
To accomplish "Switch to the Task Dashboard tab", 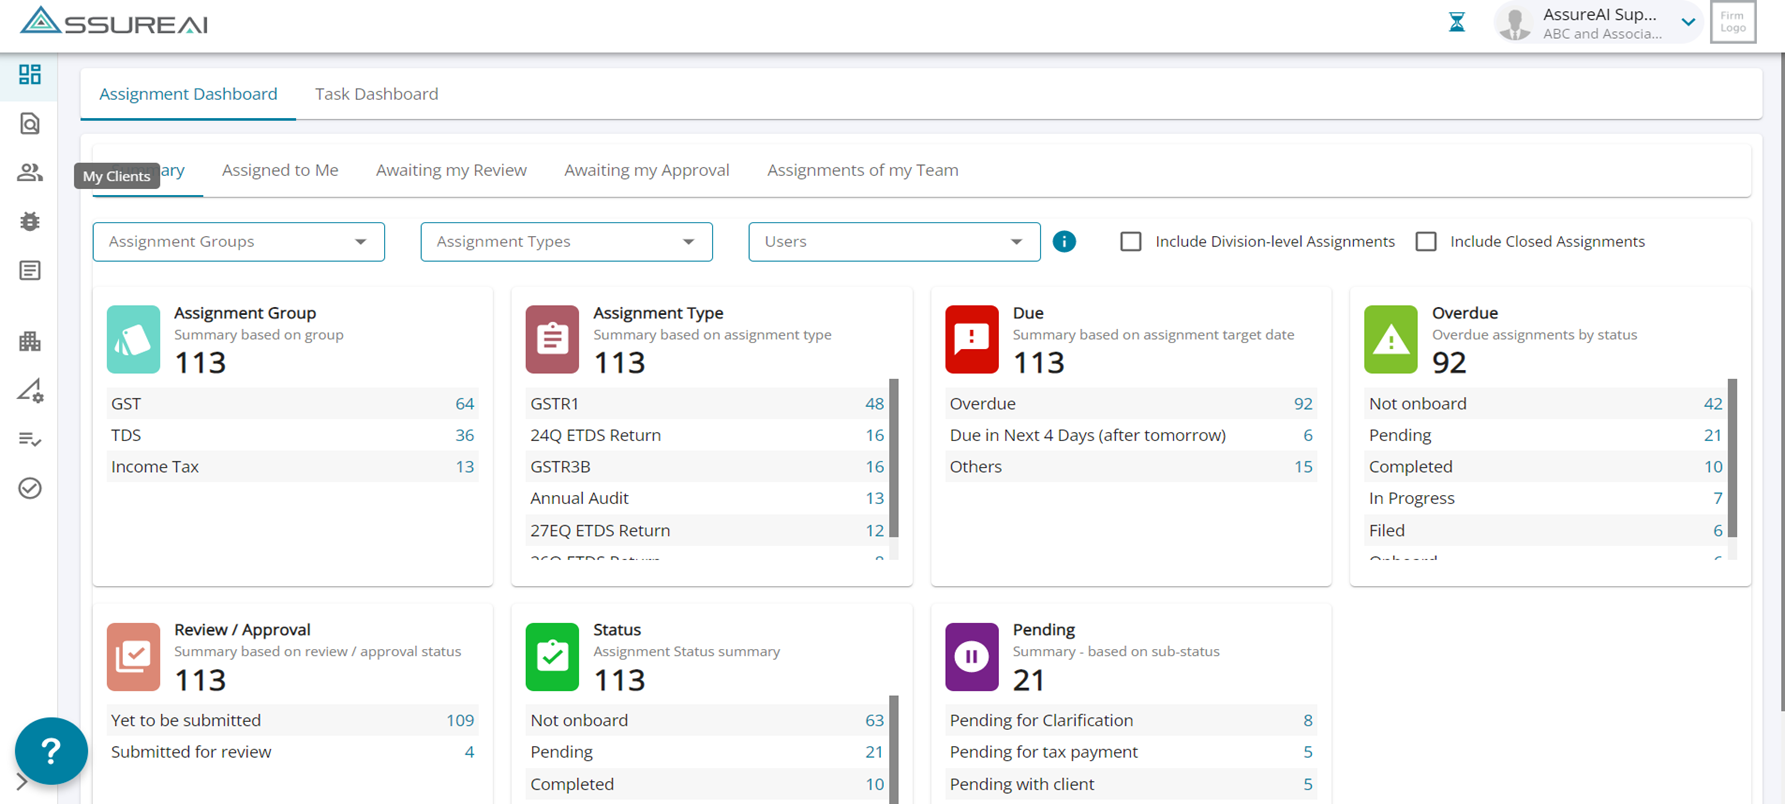I will 376,94.
